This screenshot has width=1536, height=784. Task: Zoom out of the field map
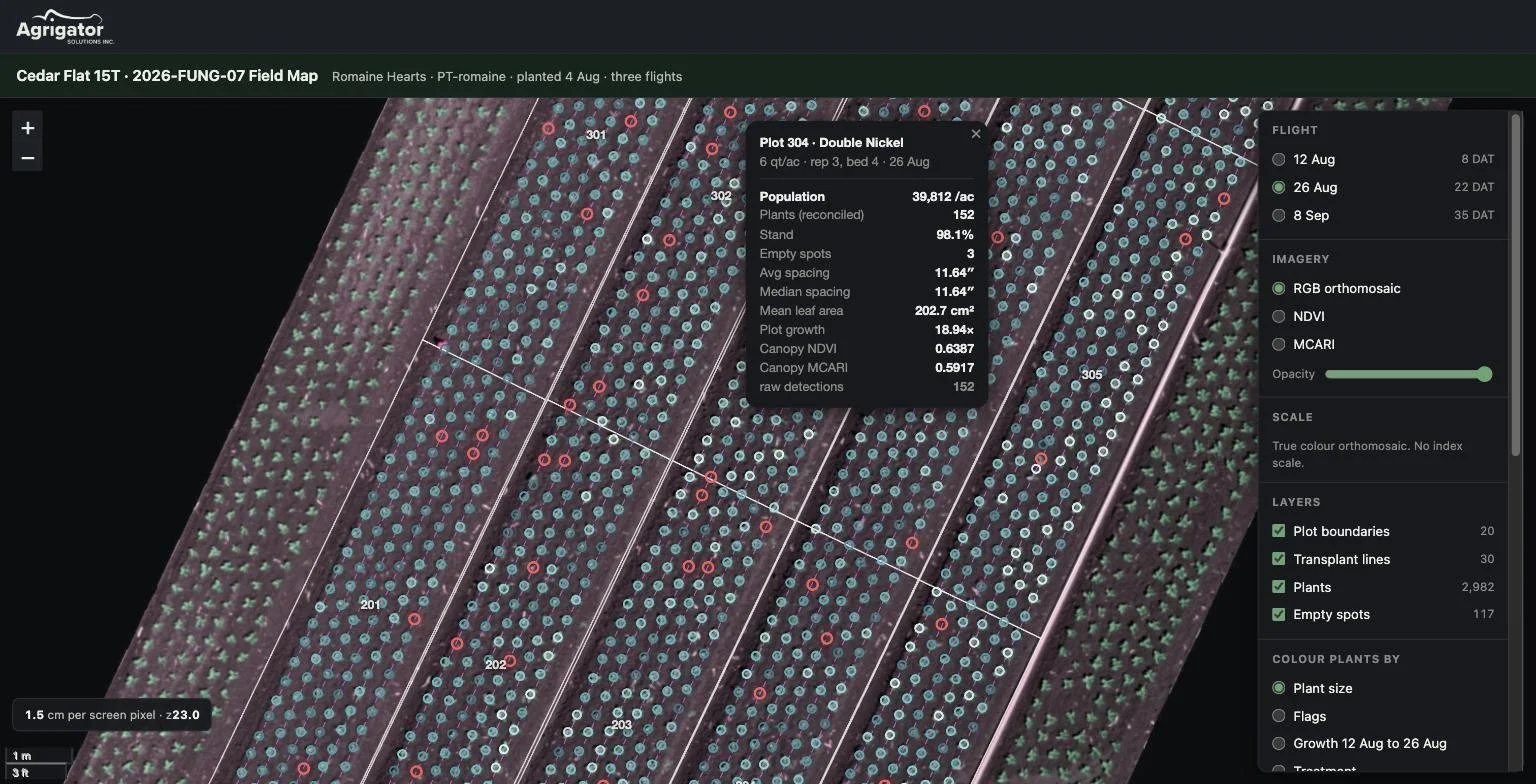click(x=28, y=158)
